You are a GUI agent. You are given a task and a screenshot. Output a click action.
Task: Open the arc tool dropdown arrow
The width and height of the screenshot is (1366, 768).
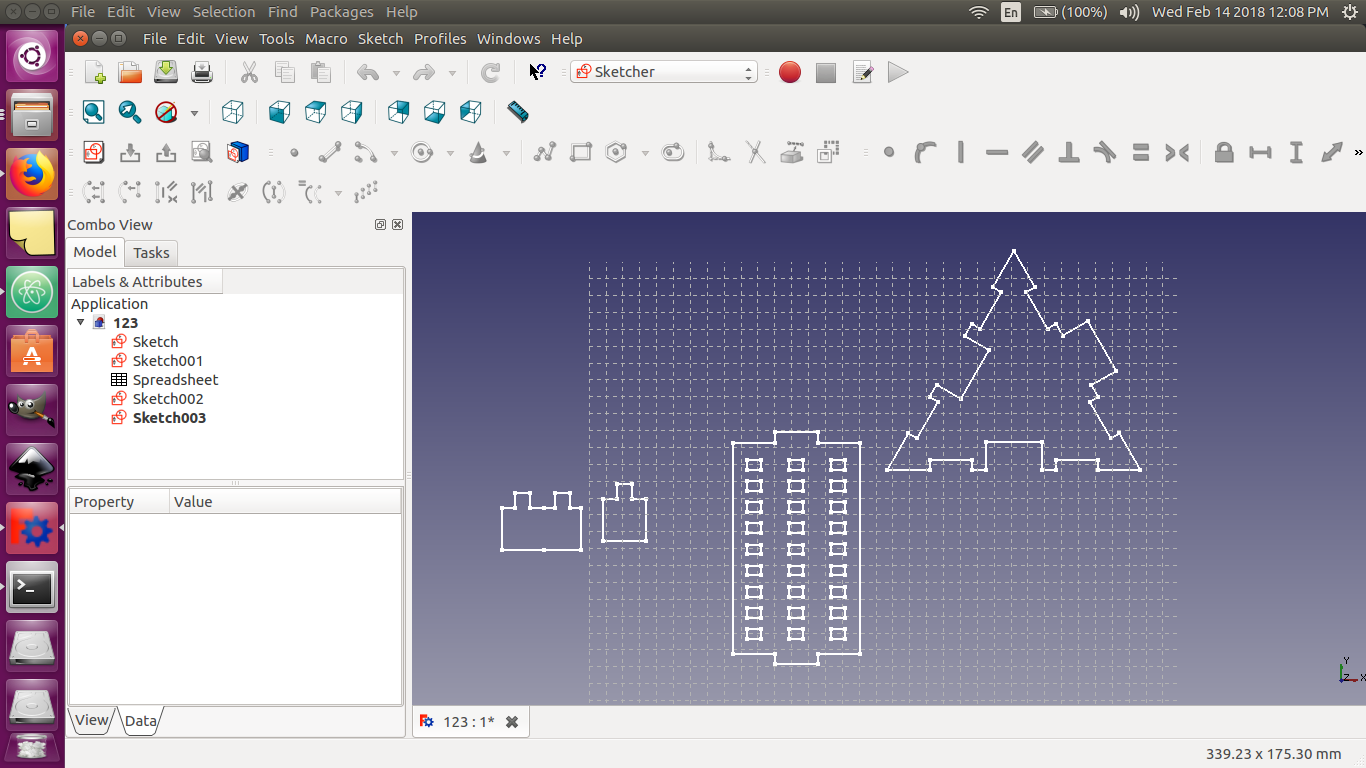click(x=394, y=153)
